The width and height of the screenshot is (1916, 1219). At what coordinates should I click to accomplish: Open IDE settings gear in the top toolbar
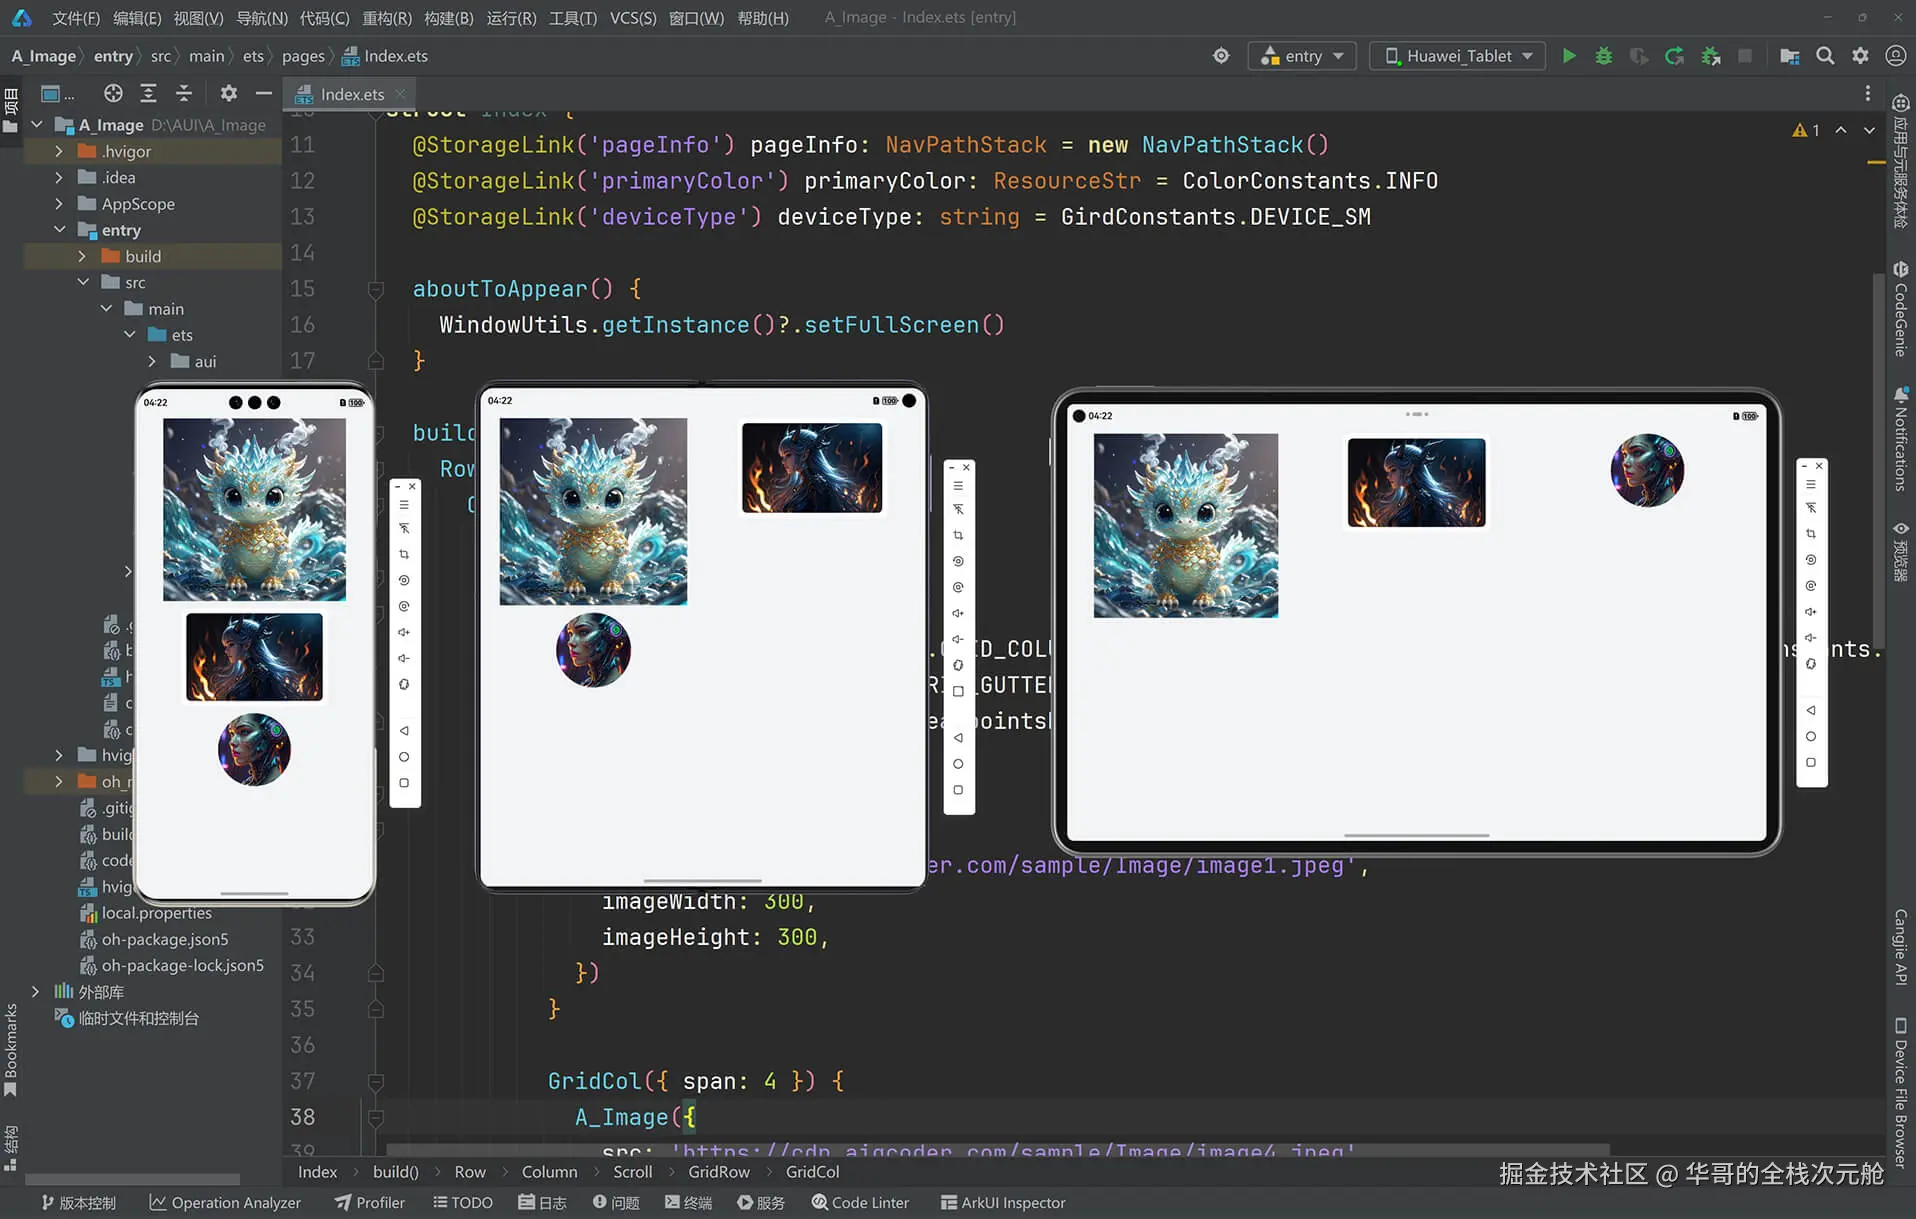tap(1860, 56)
